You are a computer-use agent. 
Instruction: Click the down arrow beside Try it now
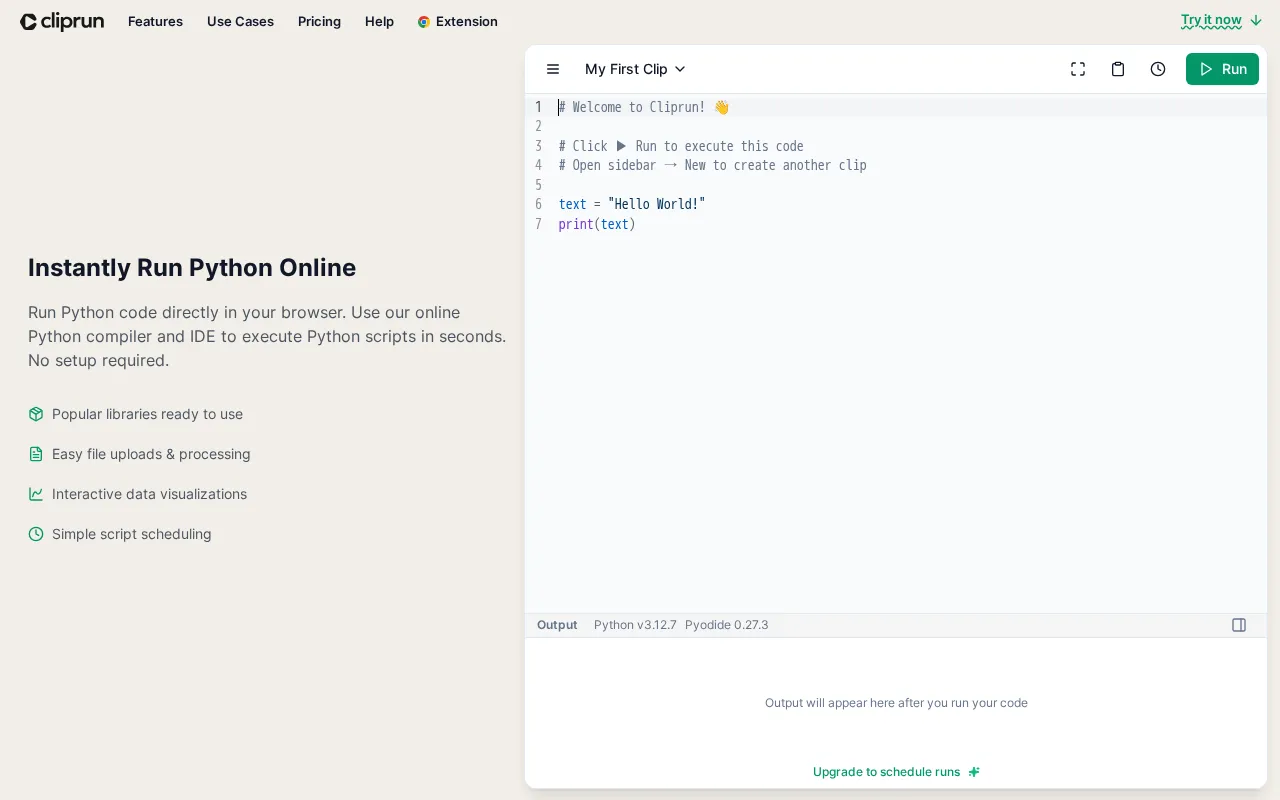1256,20
